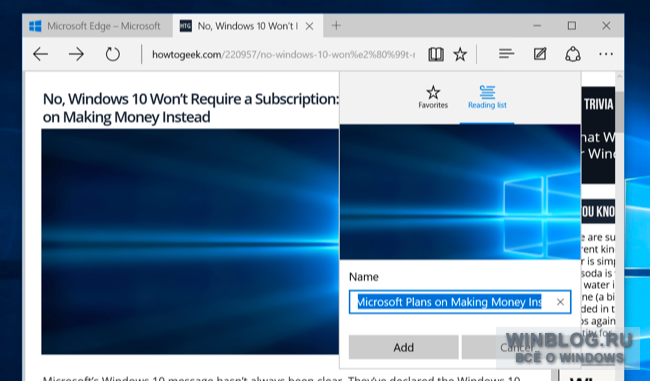
Task: Open the Share icon in the toolbar
Action: pos(573,54)
